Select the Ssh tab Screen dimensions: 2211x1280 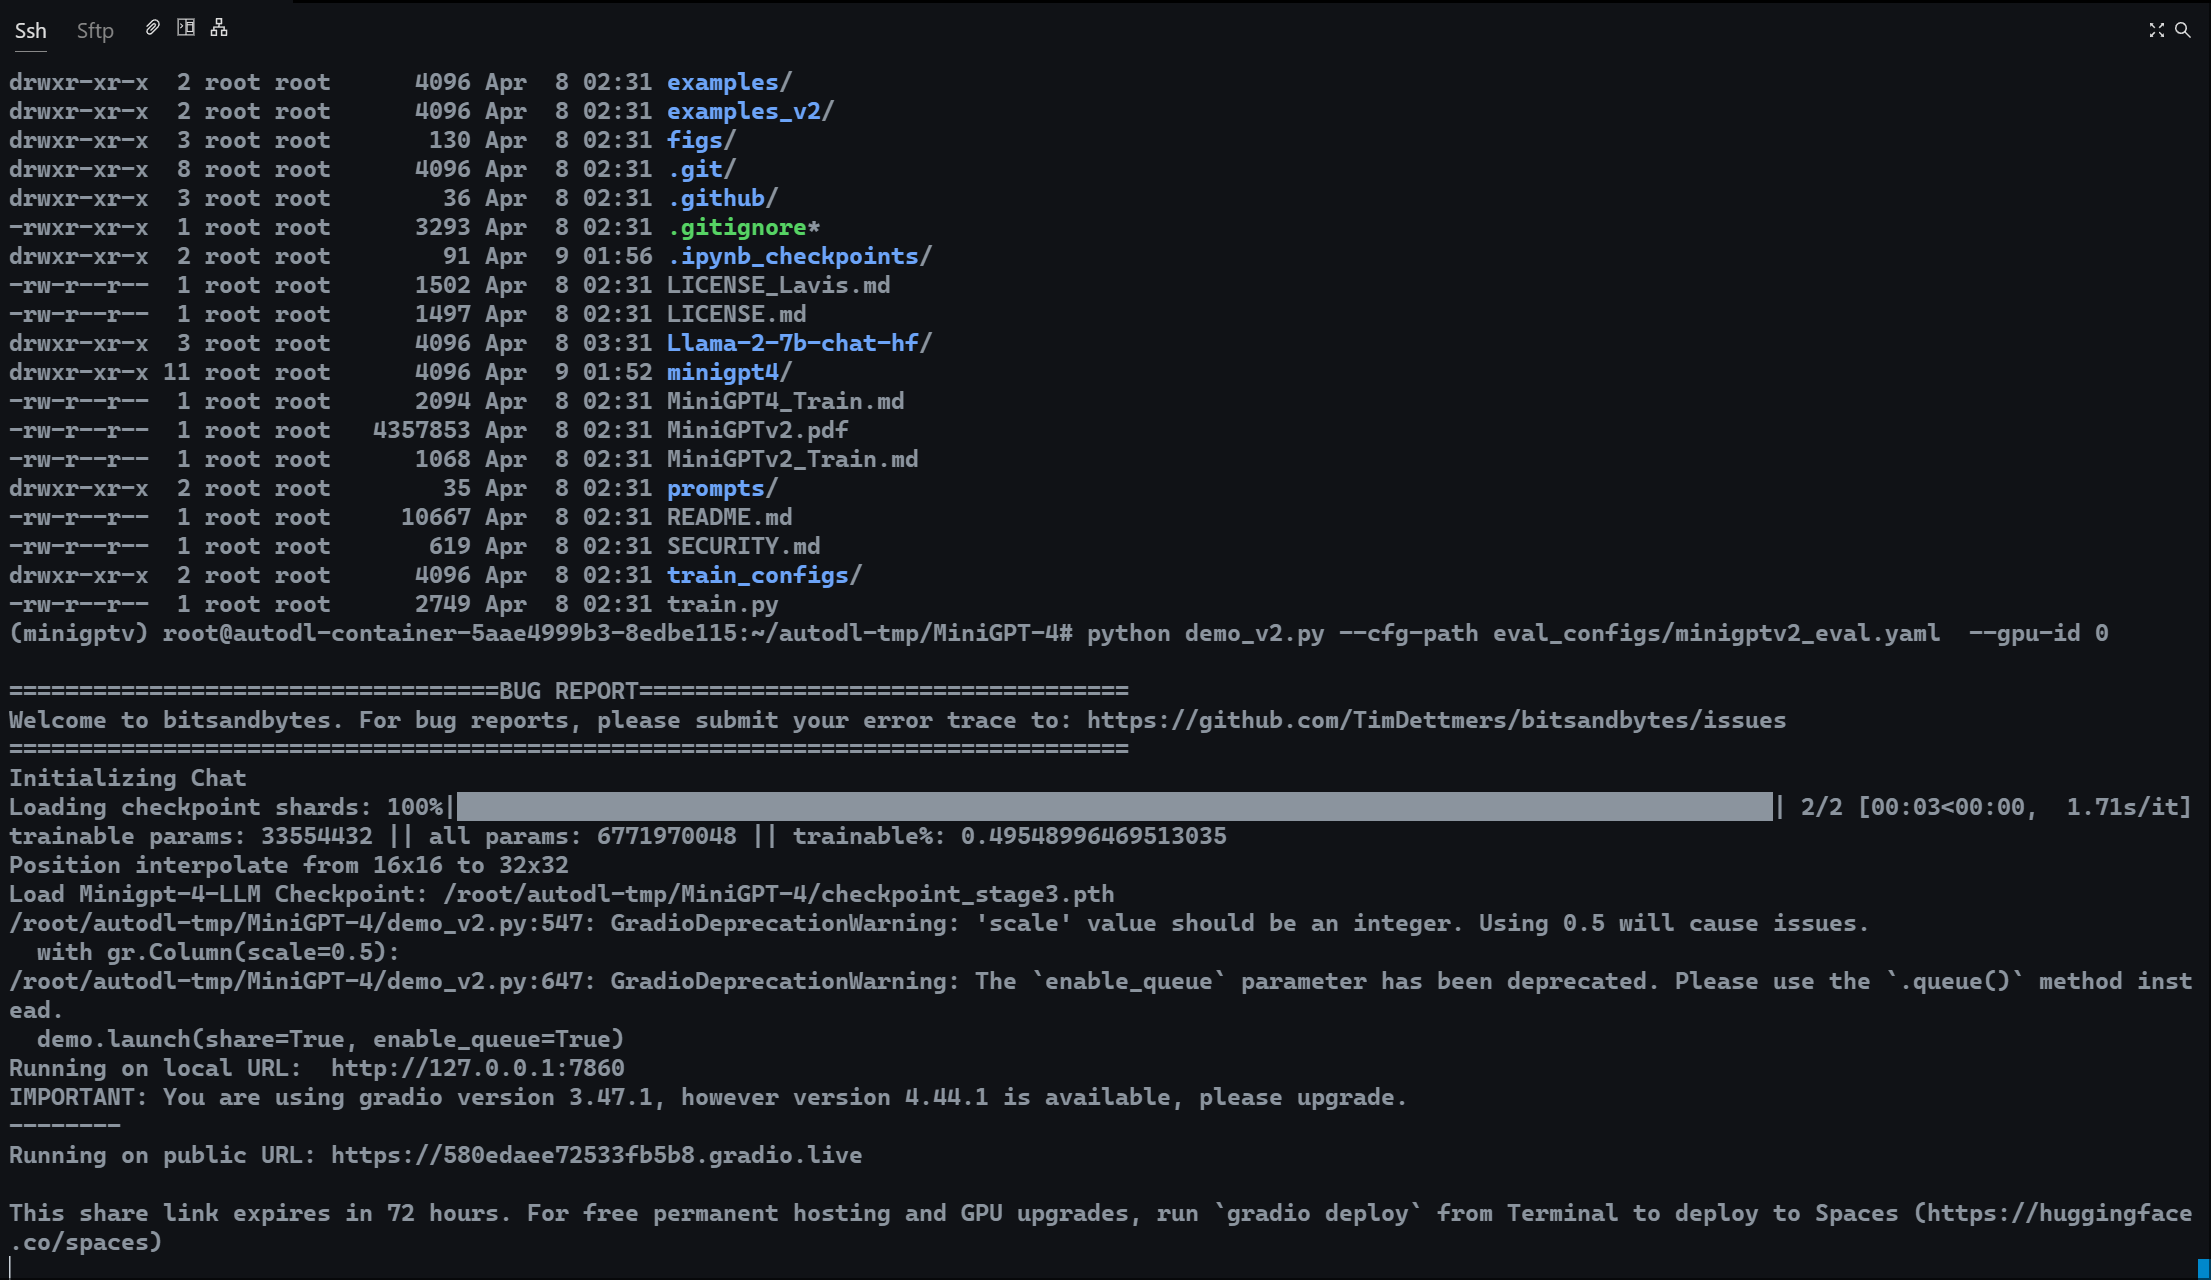30,31
